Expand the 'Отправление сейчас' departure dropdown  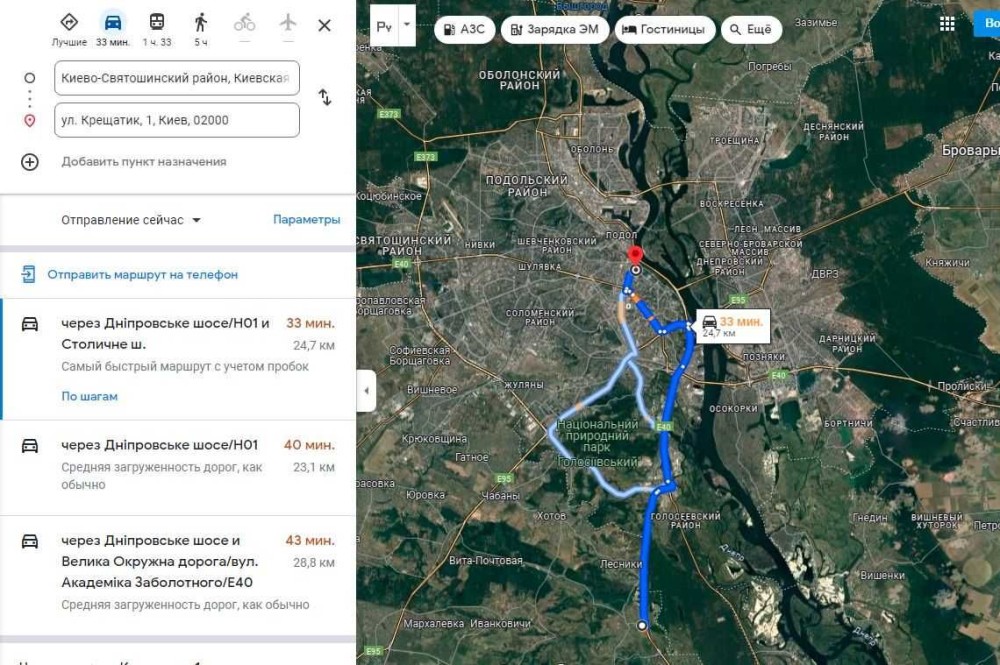pyautogui.click(x=131, y=220)
